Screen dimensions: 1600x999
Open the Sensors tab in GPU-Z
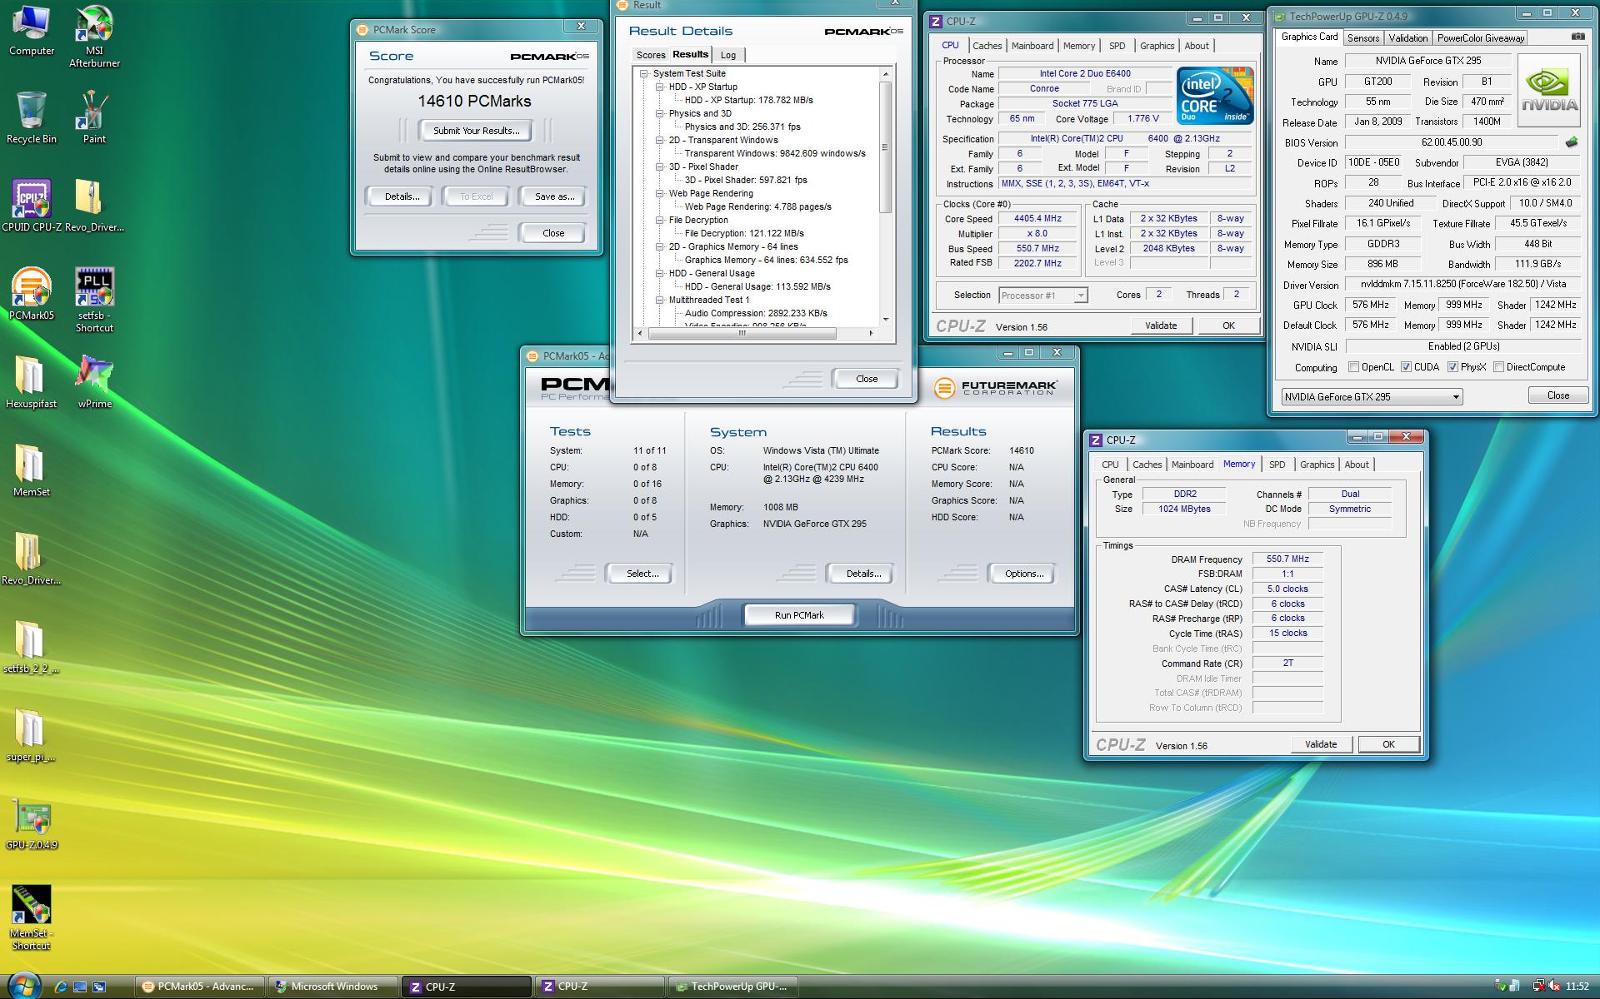pyautogui.click(x=1363, y=38)
